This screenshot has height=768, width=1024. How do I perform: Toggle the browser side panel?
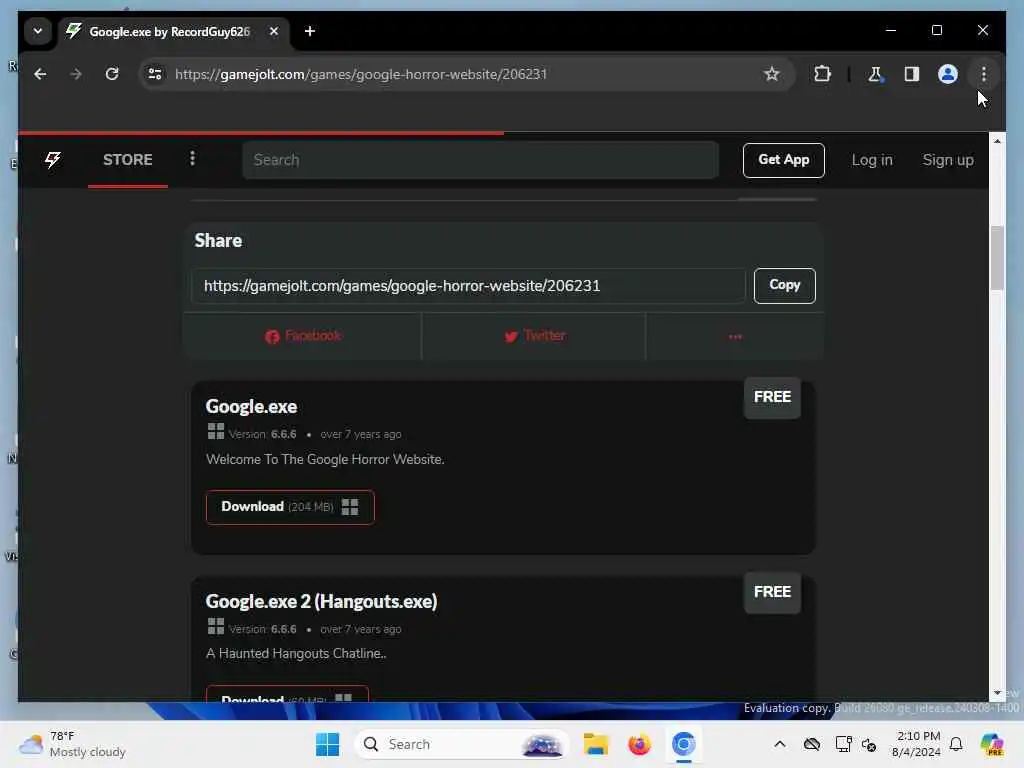point(912,74)
